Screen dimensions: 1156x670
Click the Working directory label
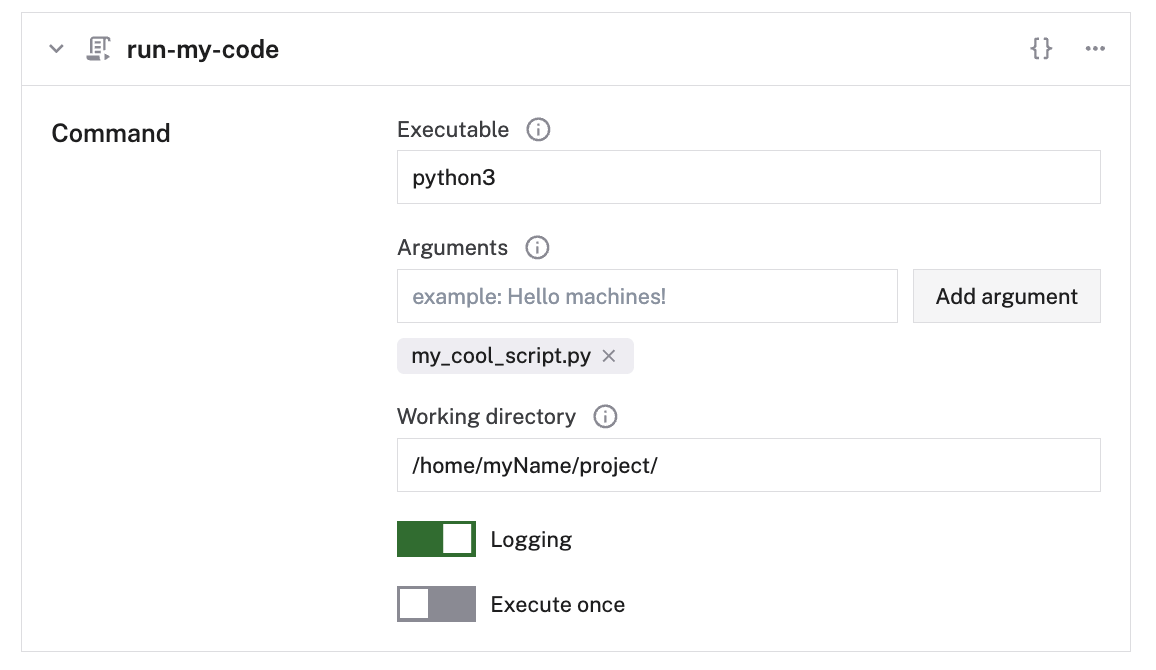click(x=486, y=417)
